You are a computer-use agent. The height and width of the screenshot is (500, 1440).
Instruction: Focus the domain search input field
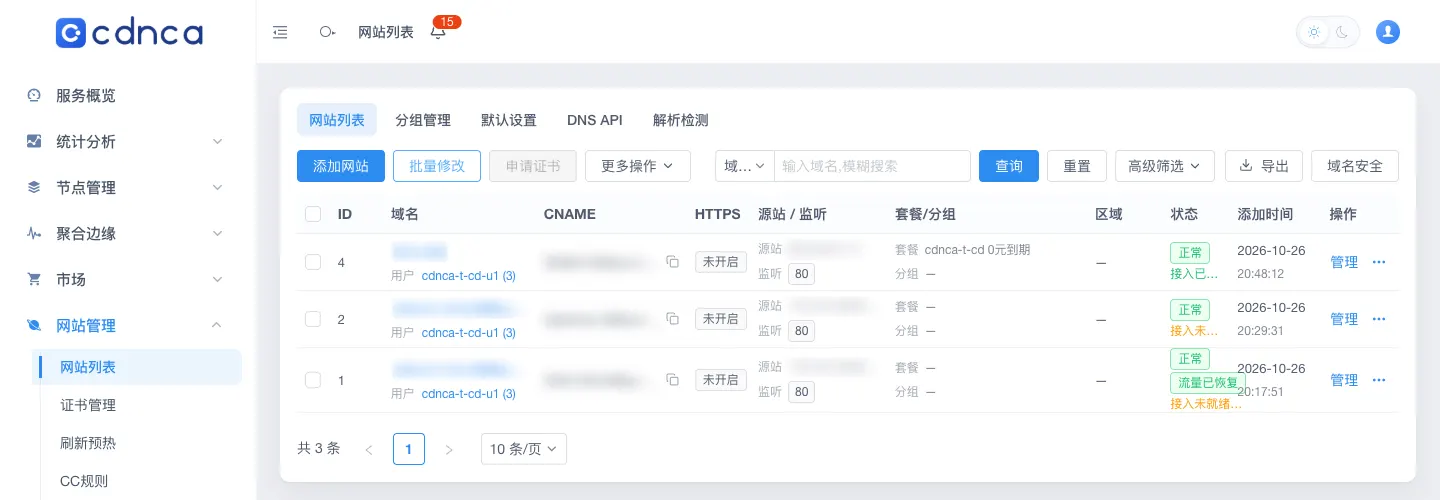(873, 166)
